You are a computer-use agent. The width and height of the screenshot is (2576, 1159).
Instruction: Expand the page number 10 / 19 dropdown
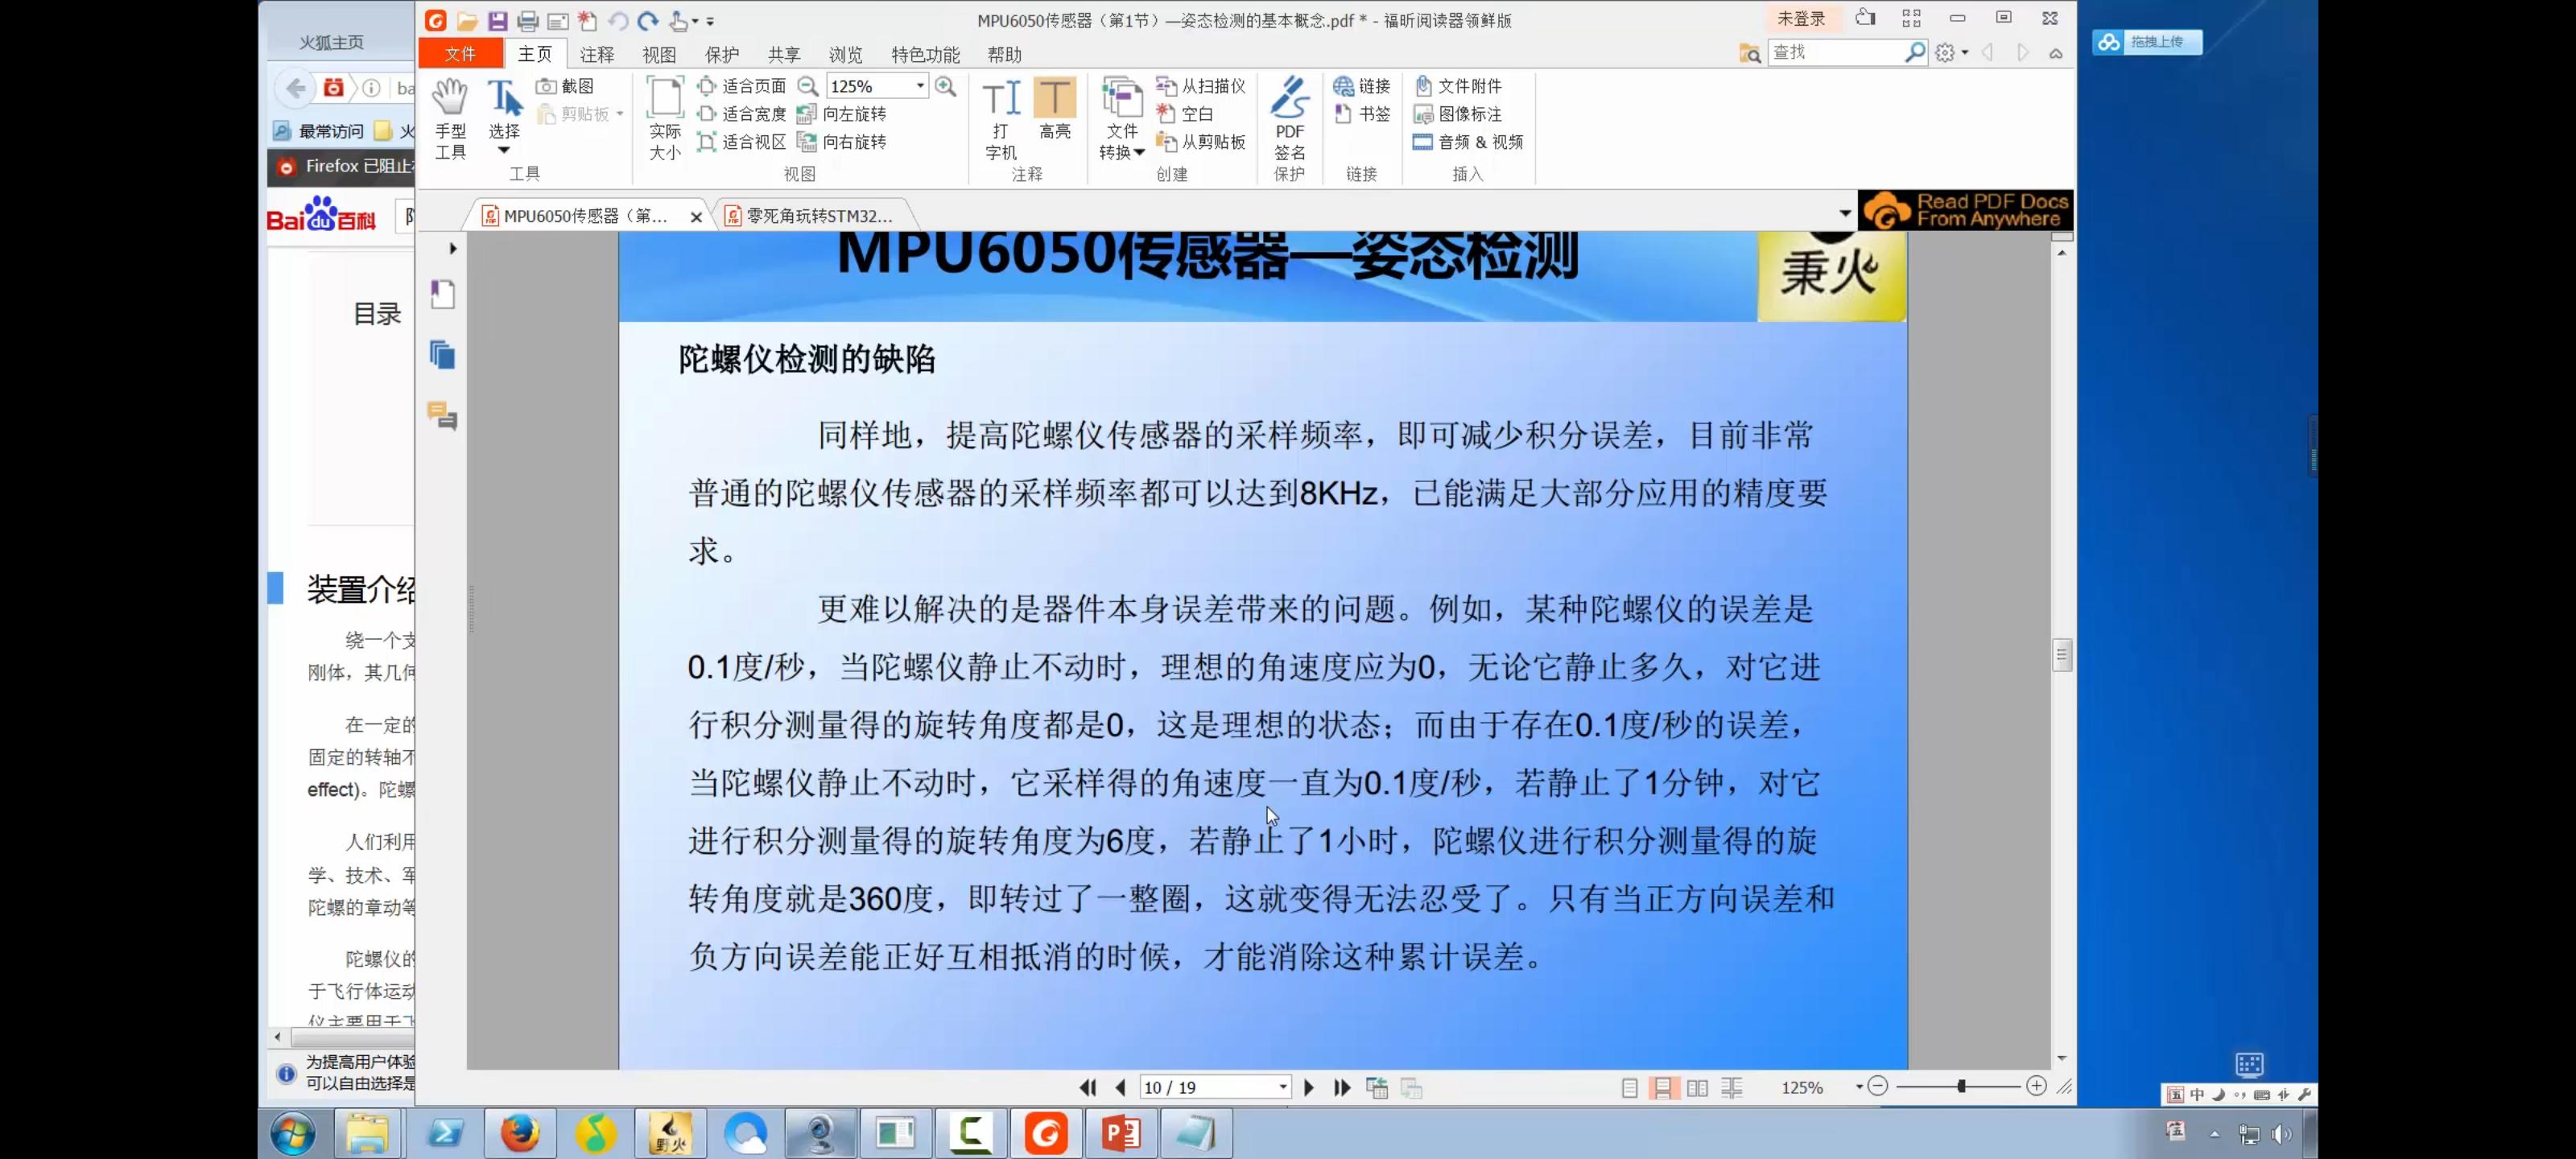coord(1282,1087)
